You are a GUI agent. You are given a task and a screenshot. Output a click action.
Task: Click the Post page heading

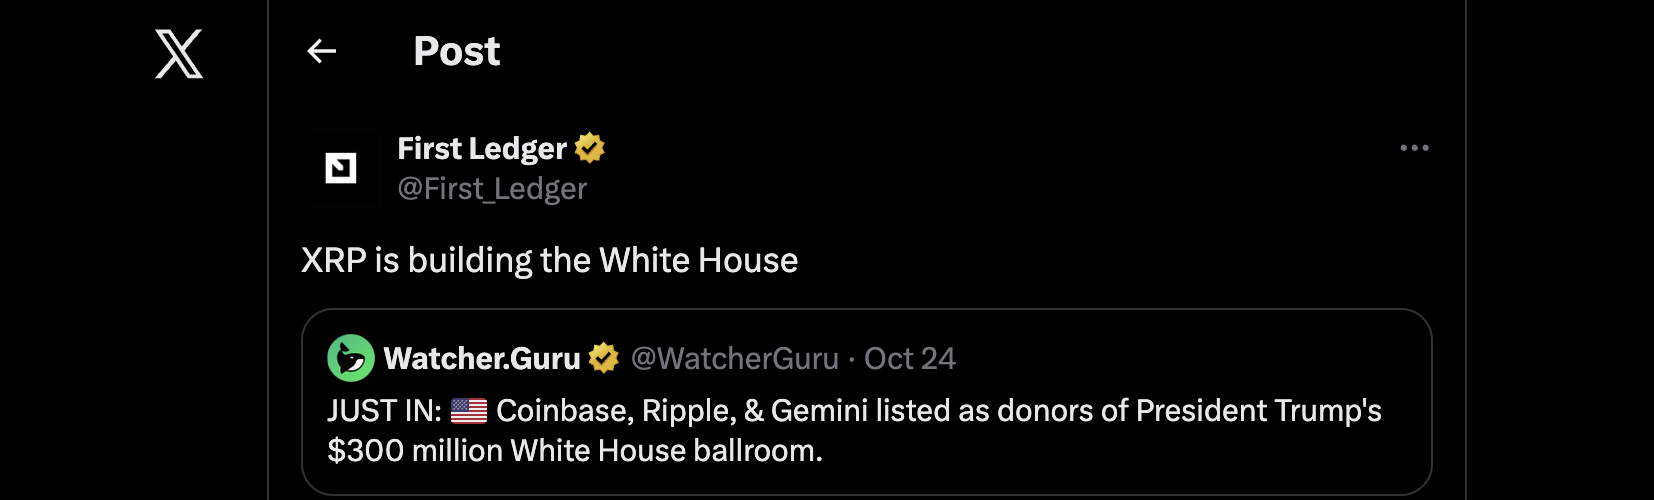(x=457, y=51)
